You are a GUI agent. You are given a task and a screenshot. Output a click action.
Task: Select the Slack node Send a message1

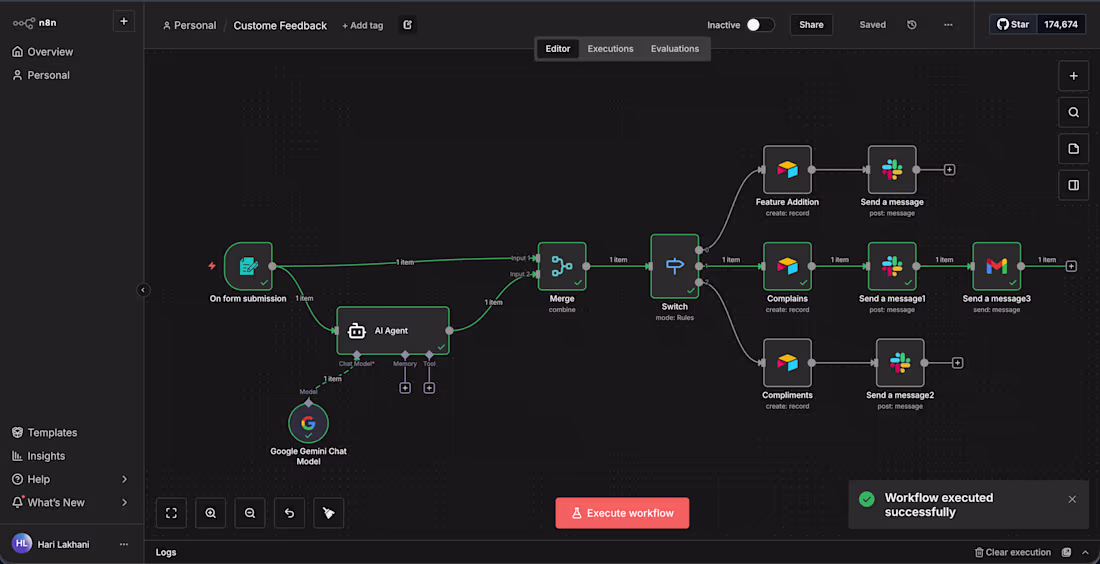point(892,266)
